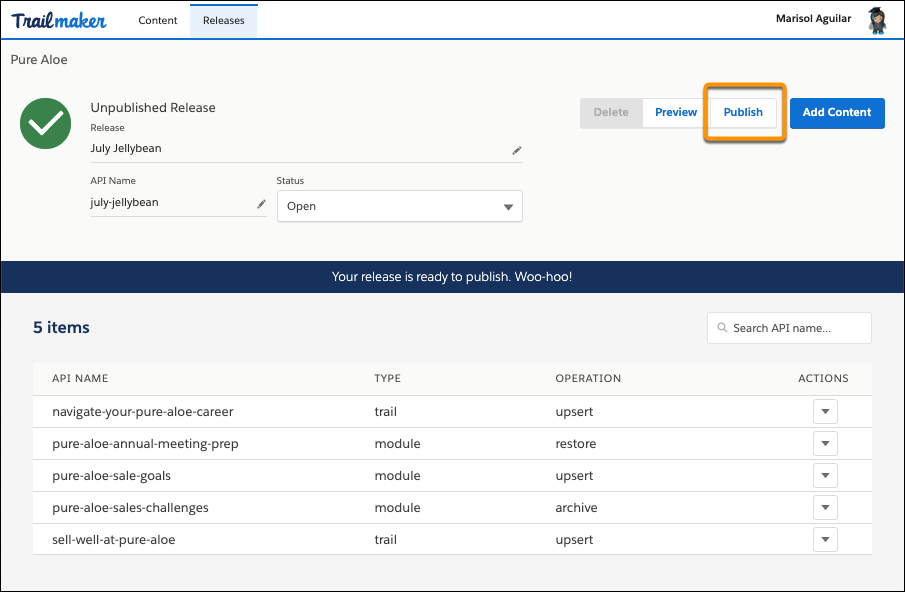Click the green checkmark release status icon
Viewport: 905px width, 592px height.
(46, 123)
